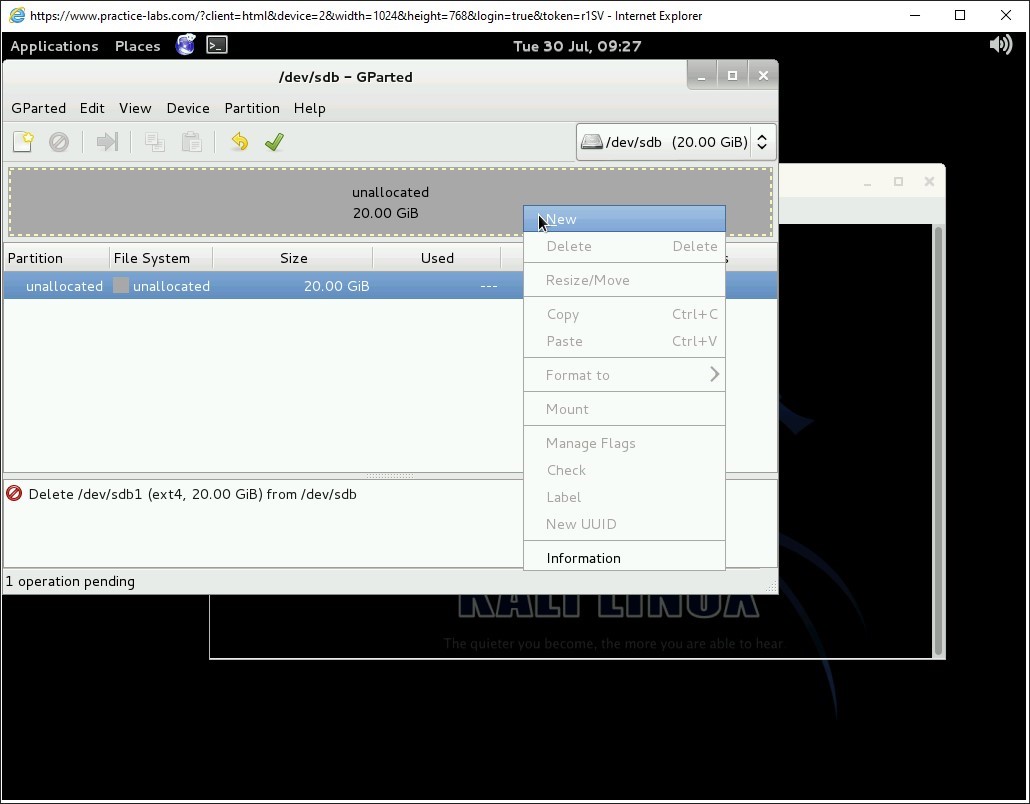Click the File System column header
The width and height of the screenshot is (1030, 804).
coord(152,258)
